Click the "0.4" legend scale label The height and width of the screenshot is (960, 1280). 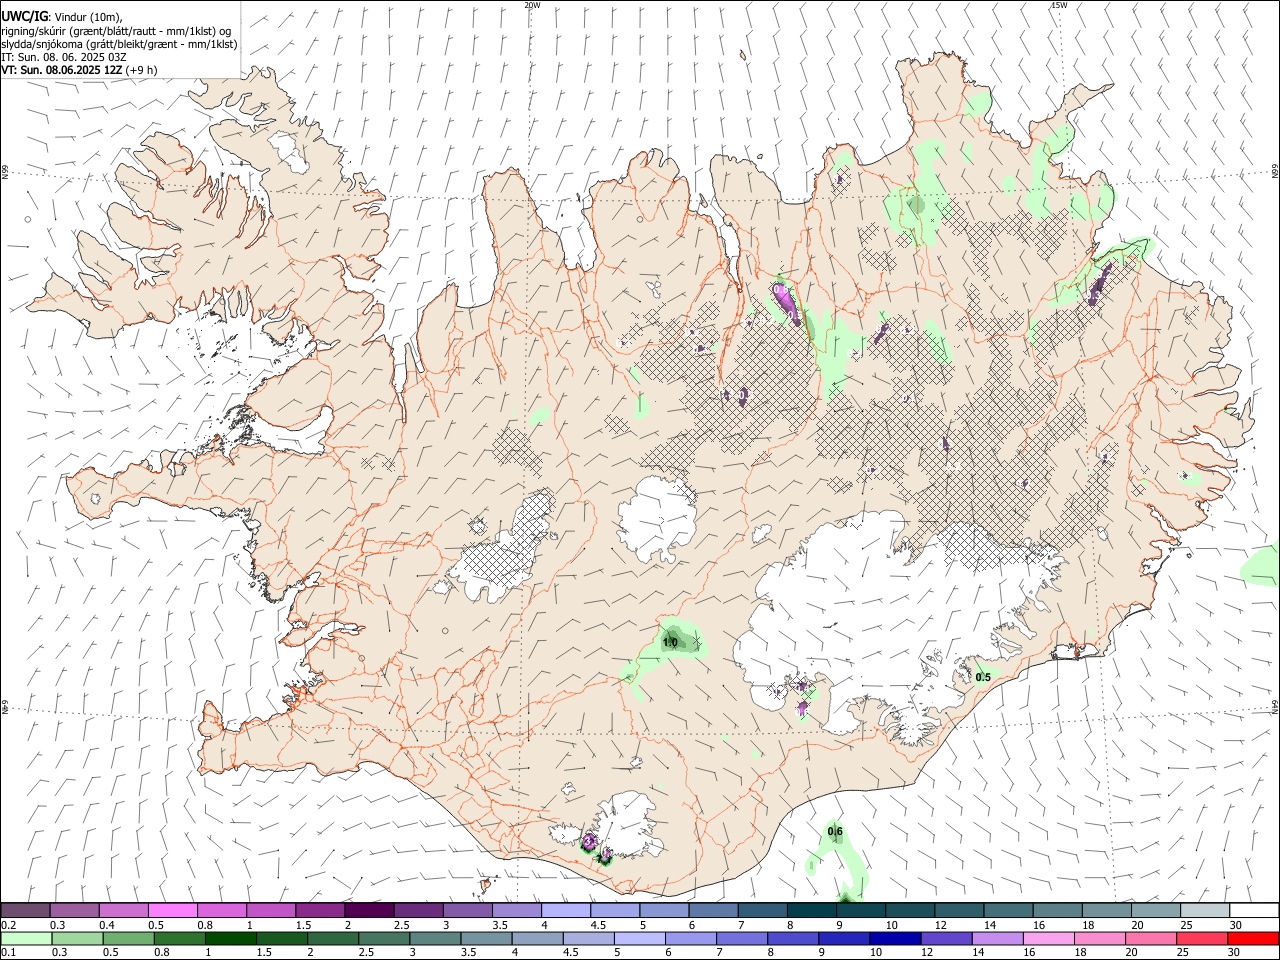[107, 925]
